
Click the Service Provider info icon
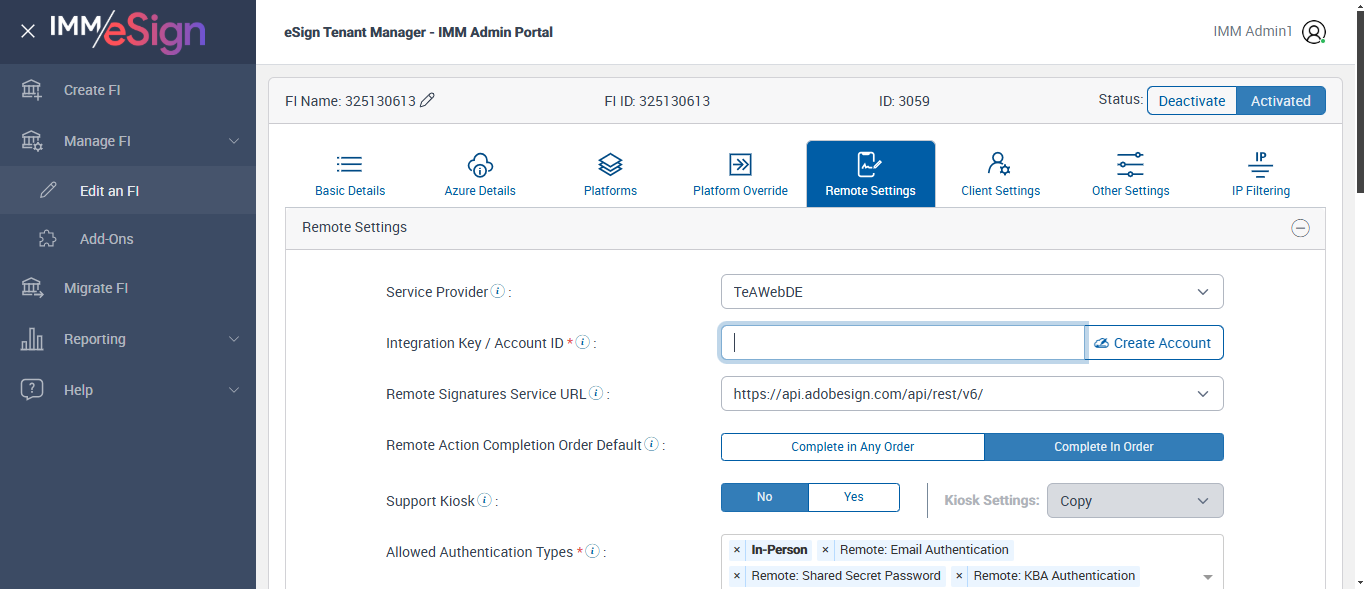[x=497, y=292]
